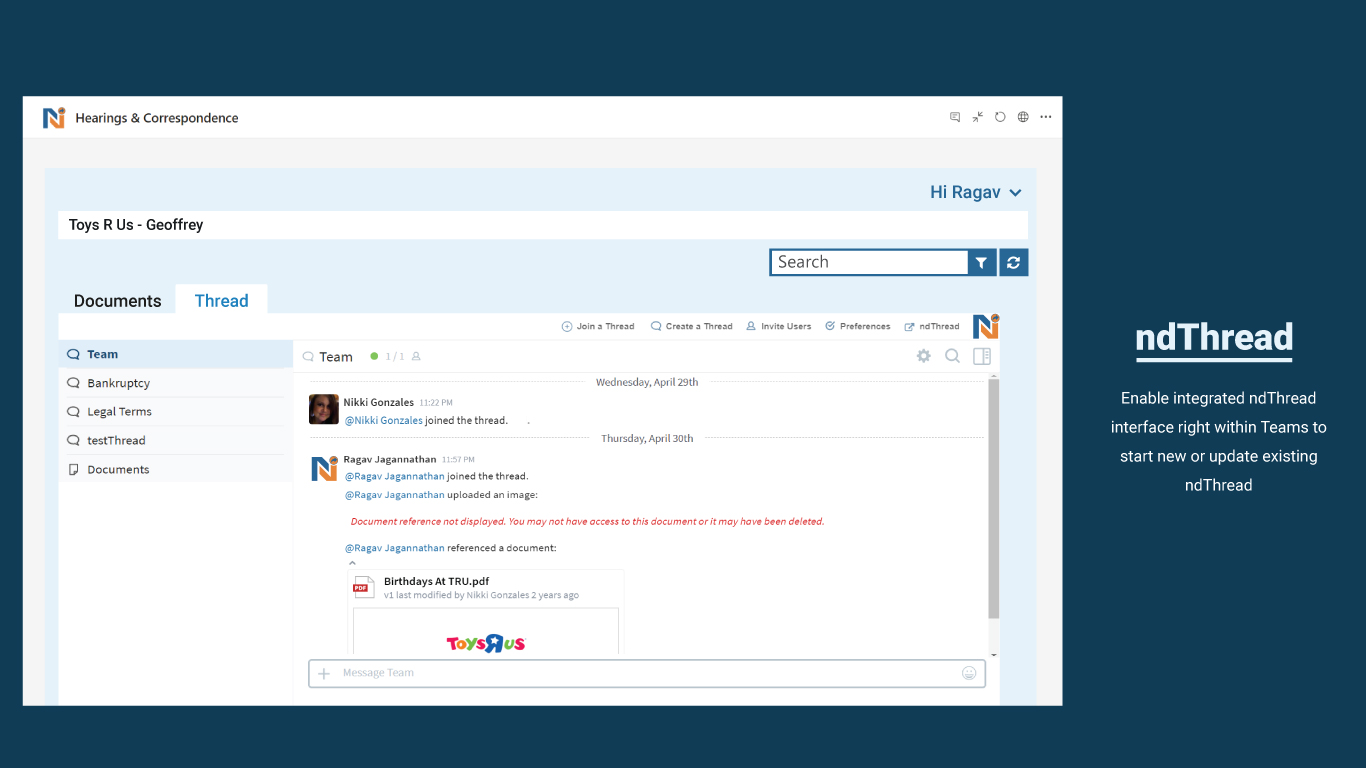Click the circular reload icon in the header
The height and width of the screenshot is (768, 1366).
tap(1000, 117)
